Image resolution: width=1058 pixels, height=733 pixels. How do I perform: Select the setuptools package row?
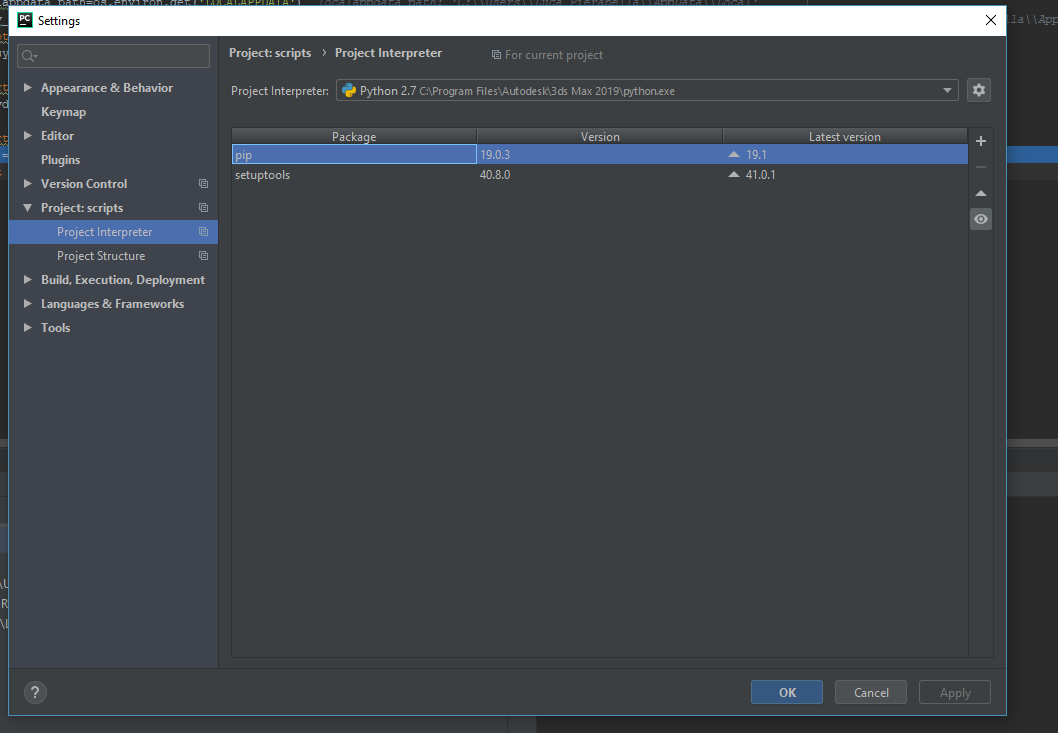click(600, 175)
